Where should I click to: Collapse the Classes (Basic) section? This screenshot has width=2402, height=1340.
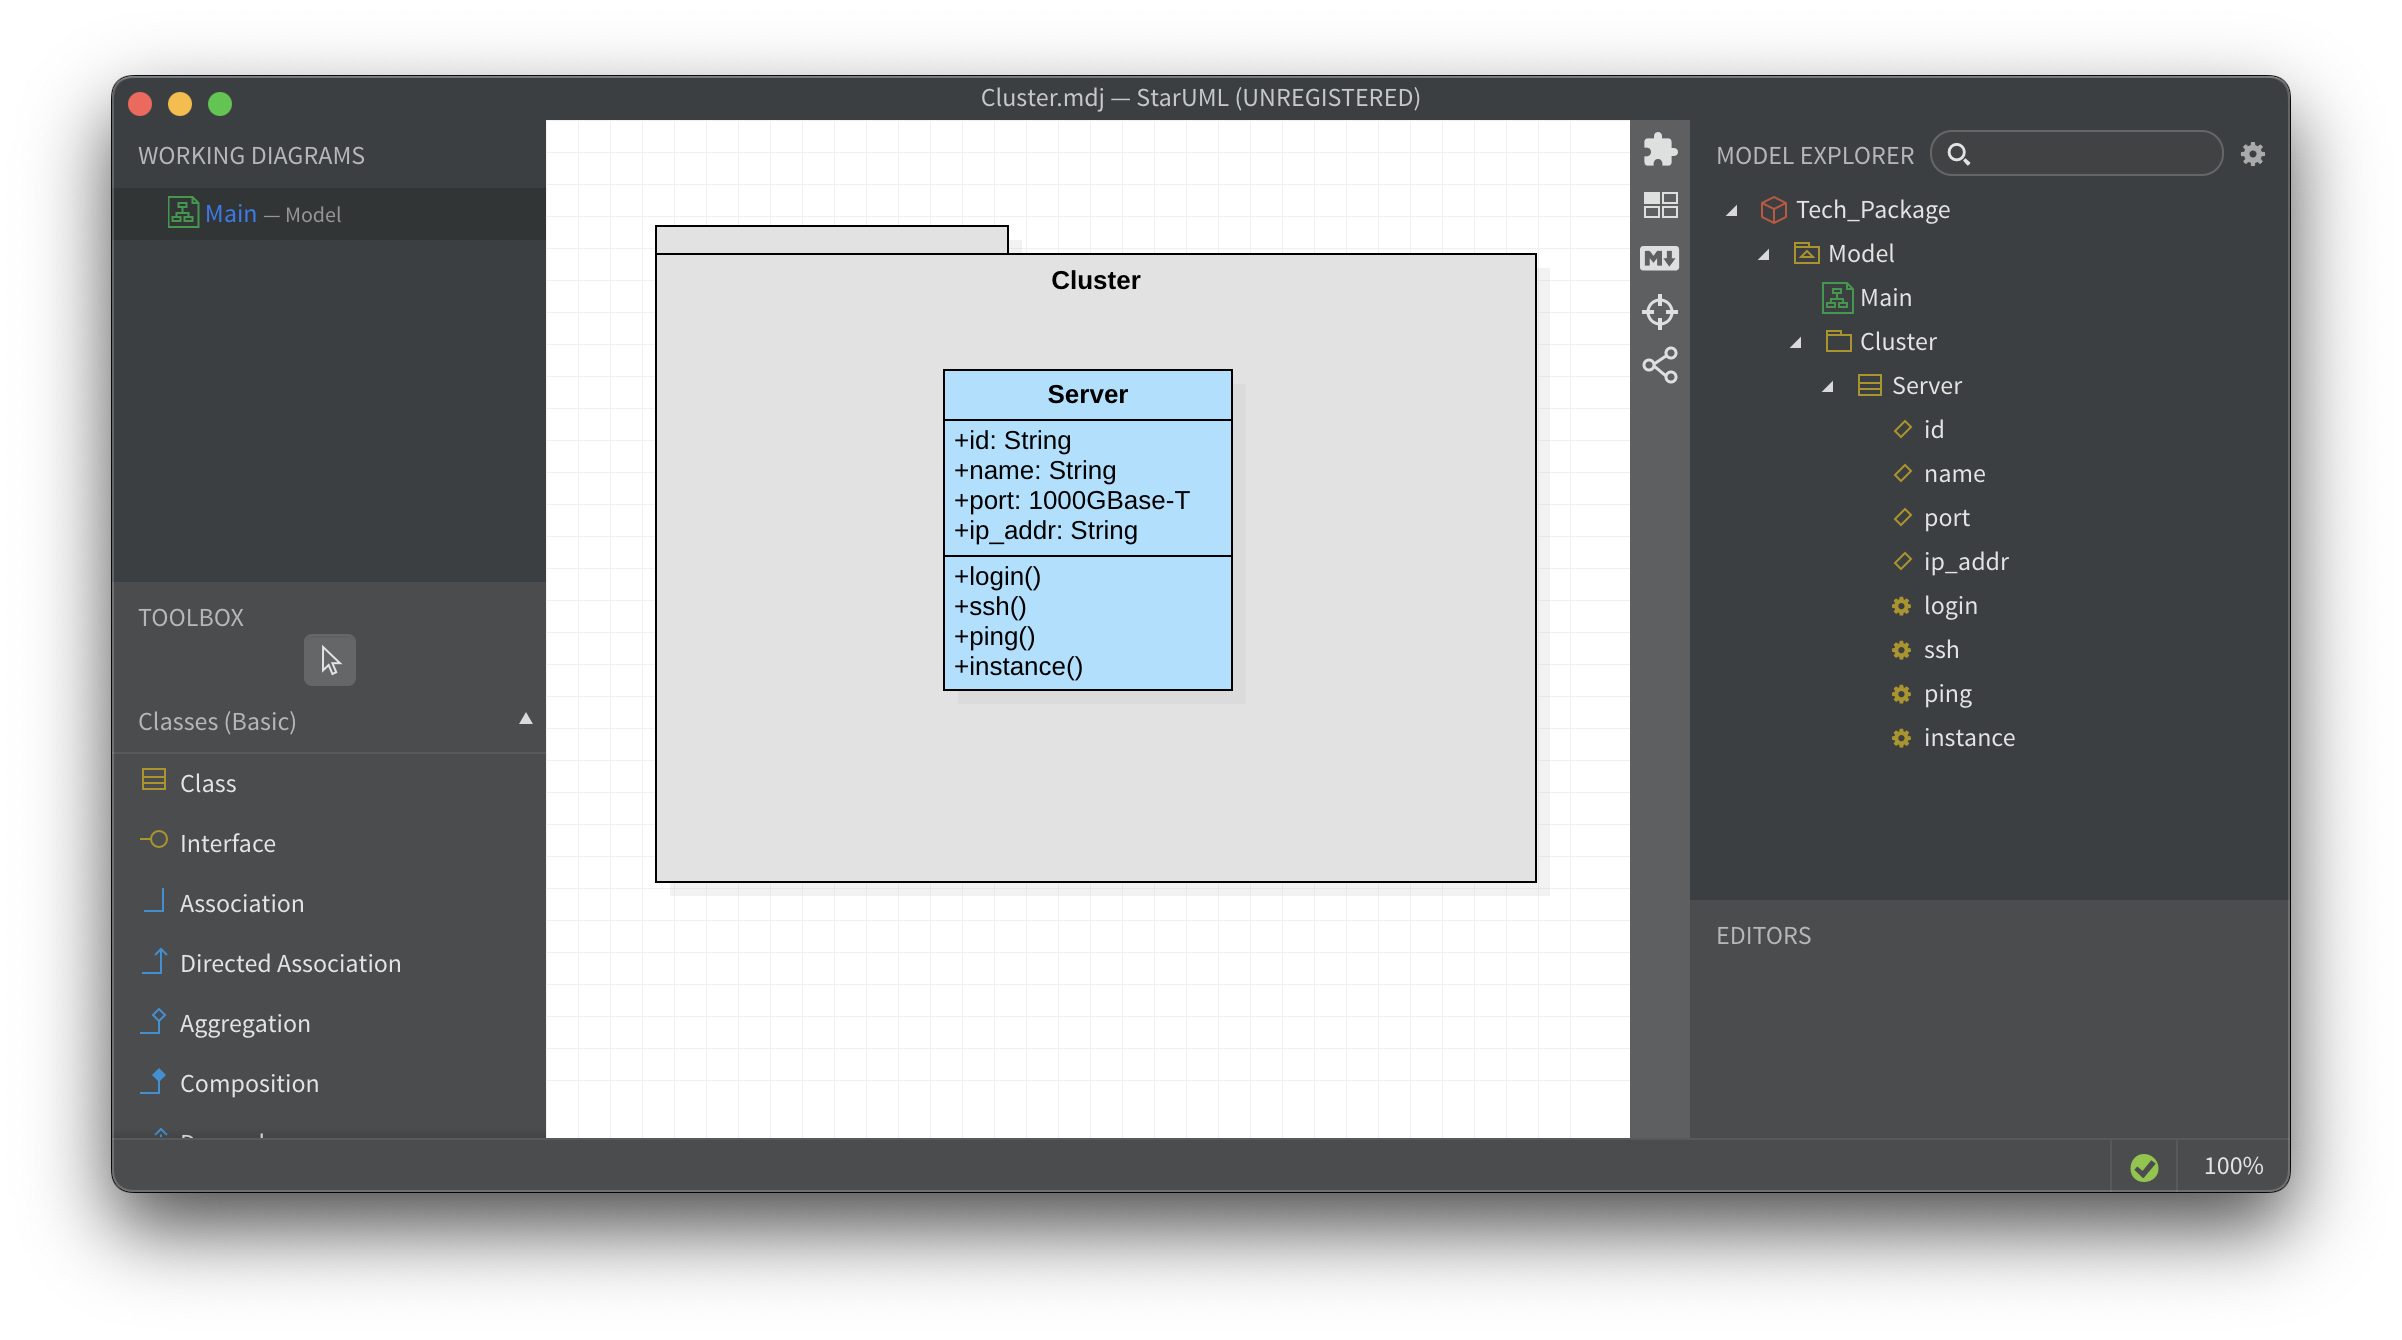526,719
